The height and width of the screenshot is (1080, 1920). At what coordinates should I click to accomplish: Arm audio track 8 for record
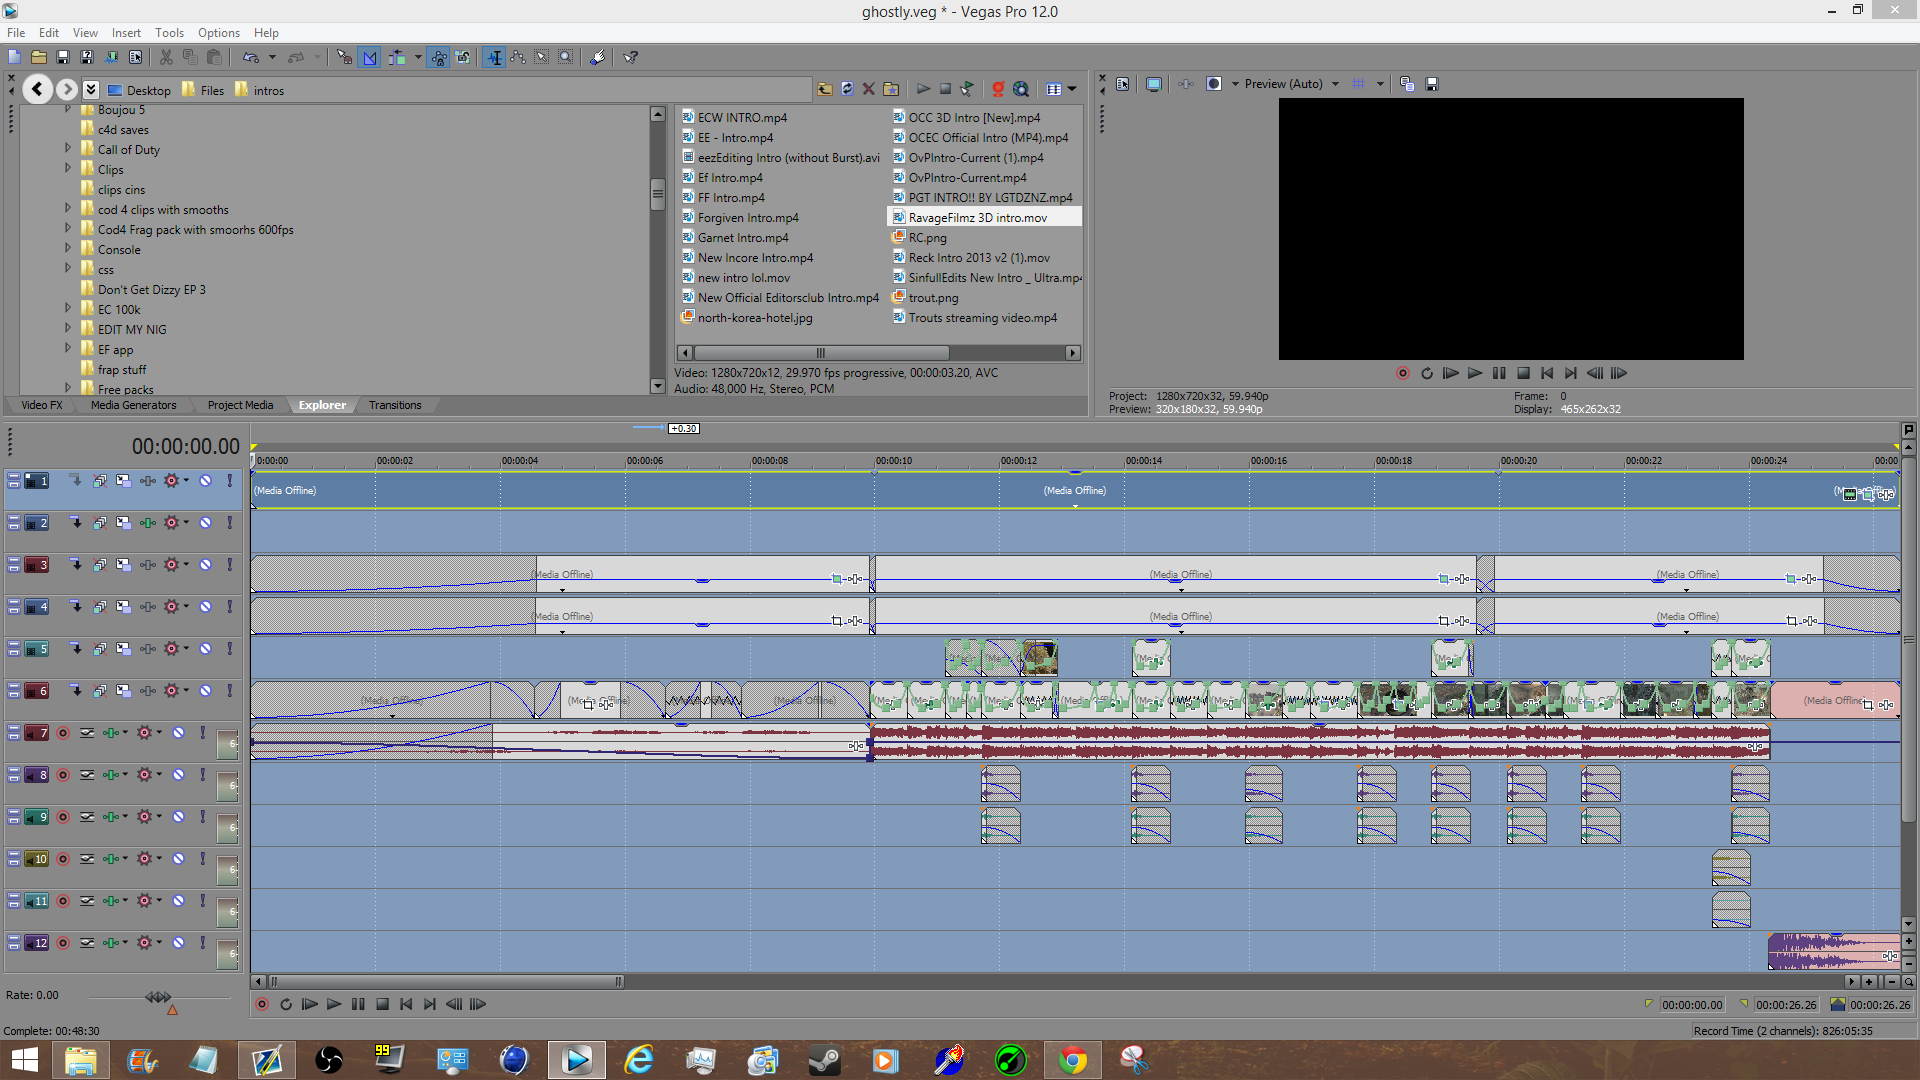tap(63, 775)
